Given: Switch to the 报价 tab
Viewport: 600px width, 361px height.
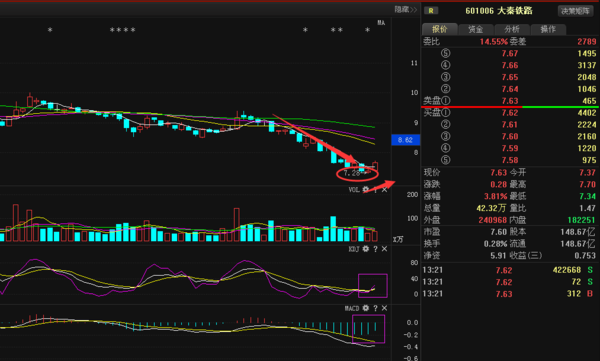Looking at the screenshot, I should (440, 29).
